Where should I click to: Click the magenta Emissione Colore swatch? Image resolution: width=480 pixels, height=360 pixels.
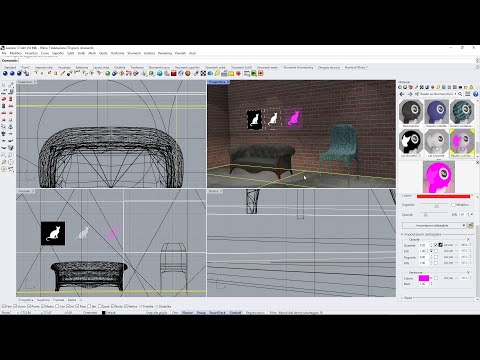tap(424, 278)
